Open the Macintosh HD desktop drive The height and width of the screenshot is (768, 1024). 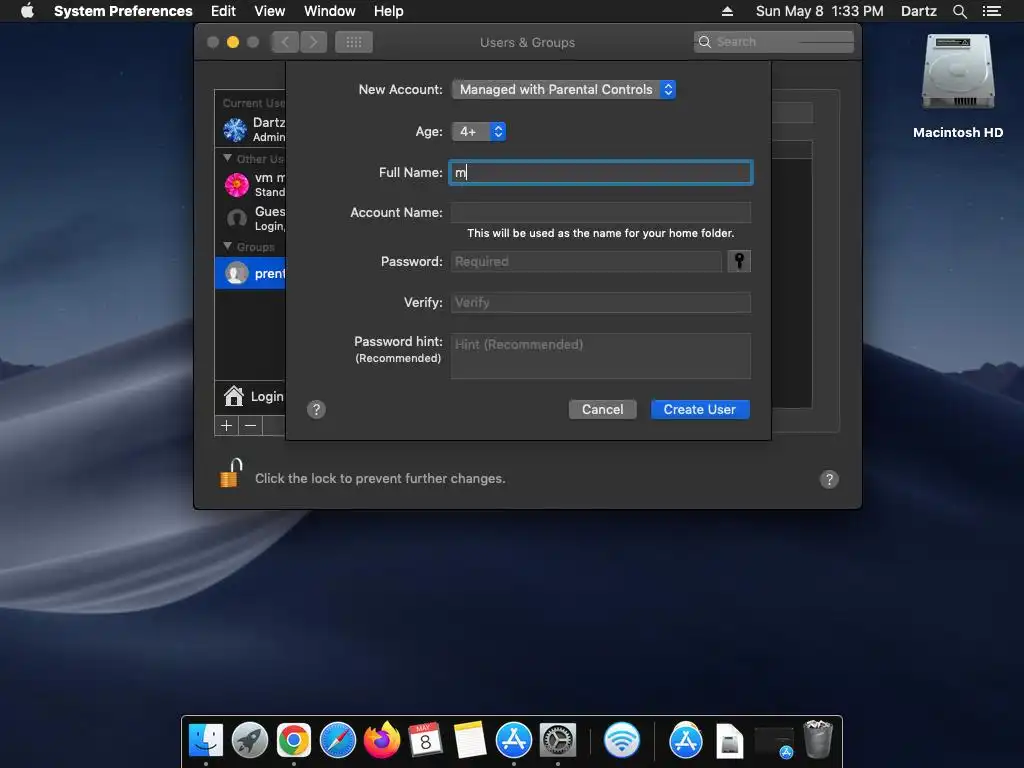point(958,73)
